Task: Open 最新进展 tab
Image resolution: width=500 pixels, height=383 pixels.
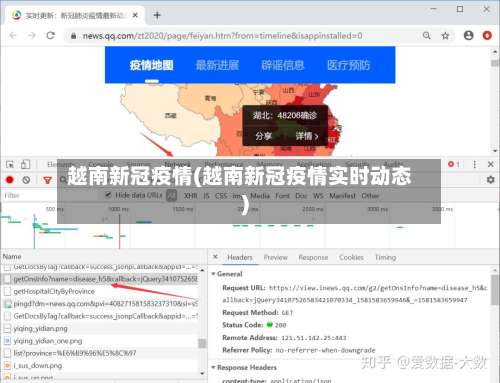Action: pyautogui.click(x=217, y=65)
